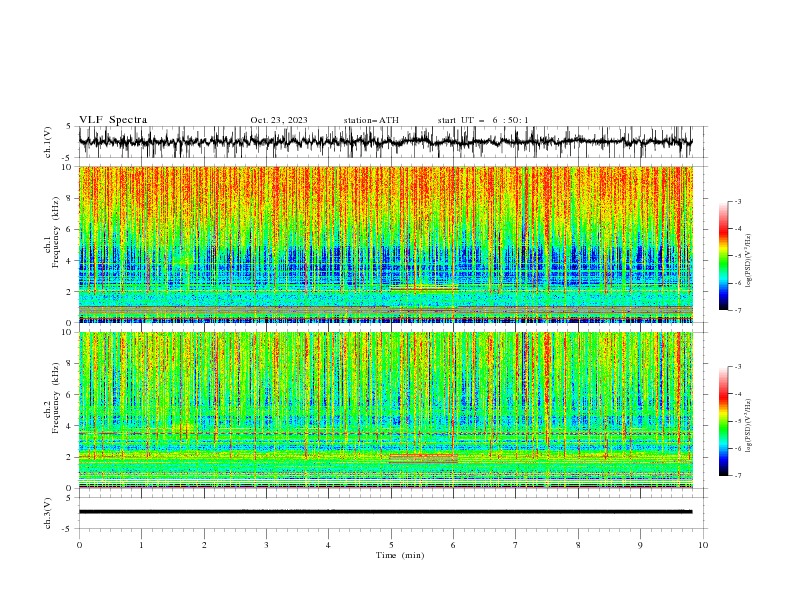Viewport: 792px width, 612px height.
Task: Click the time axis tick label "7"
Action: click(516, 545)
